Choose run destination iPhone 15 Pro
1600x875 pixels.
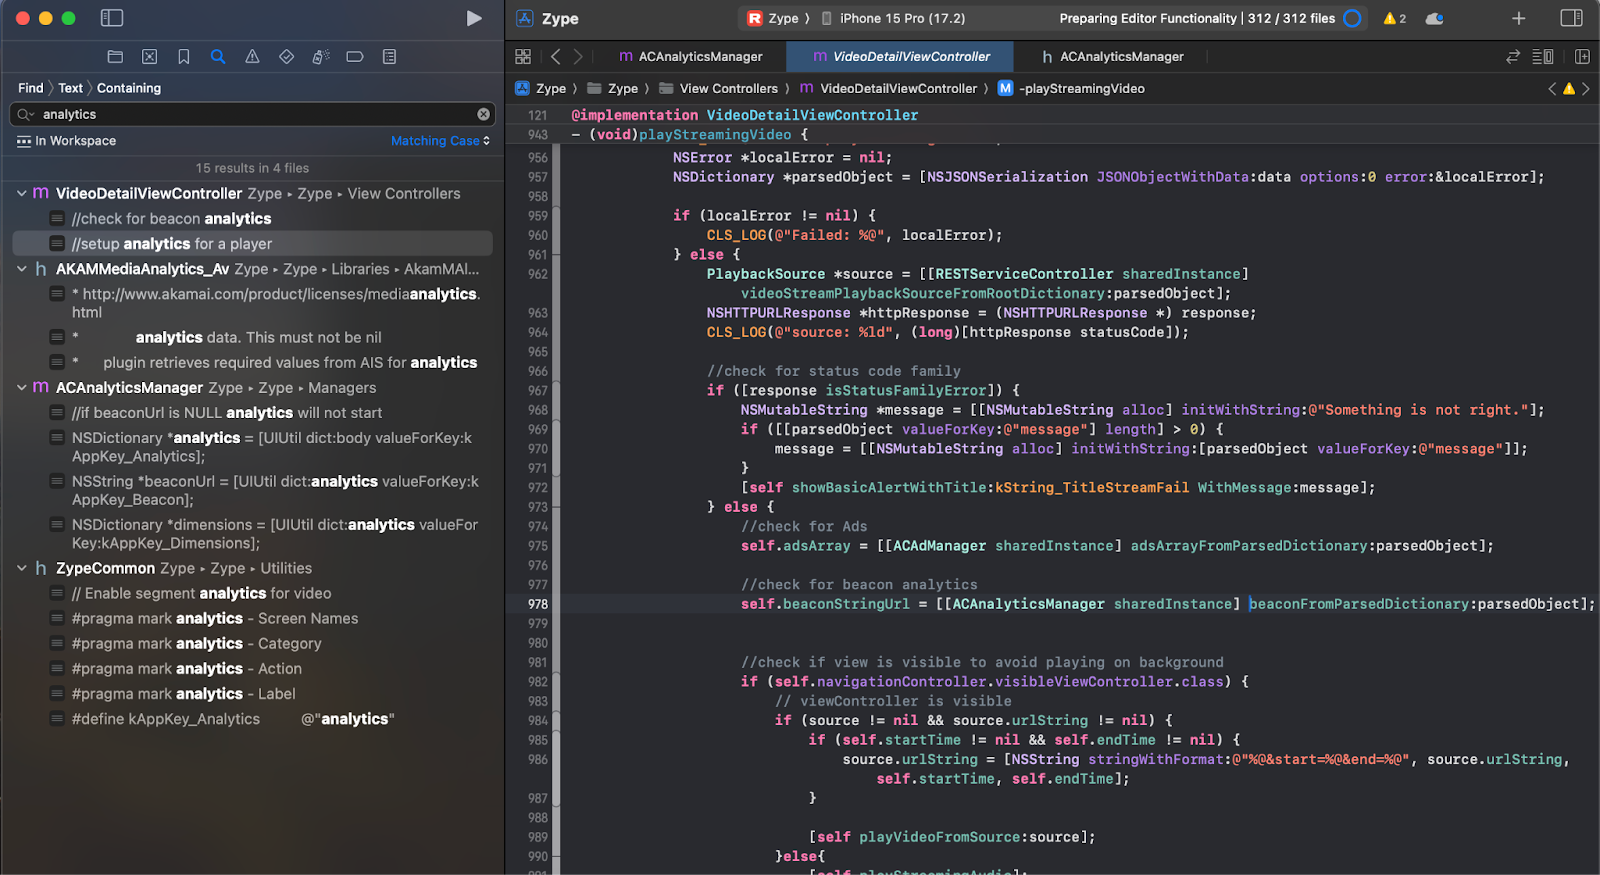tap(893, 18)
